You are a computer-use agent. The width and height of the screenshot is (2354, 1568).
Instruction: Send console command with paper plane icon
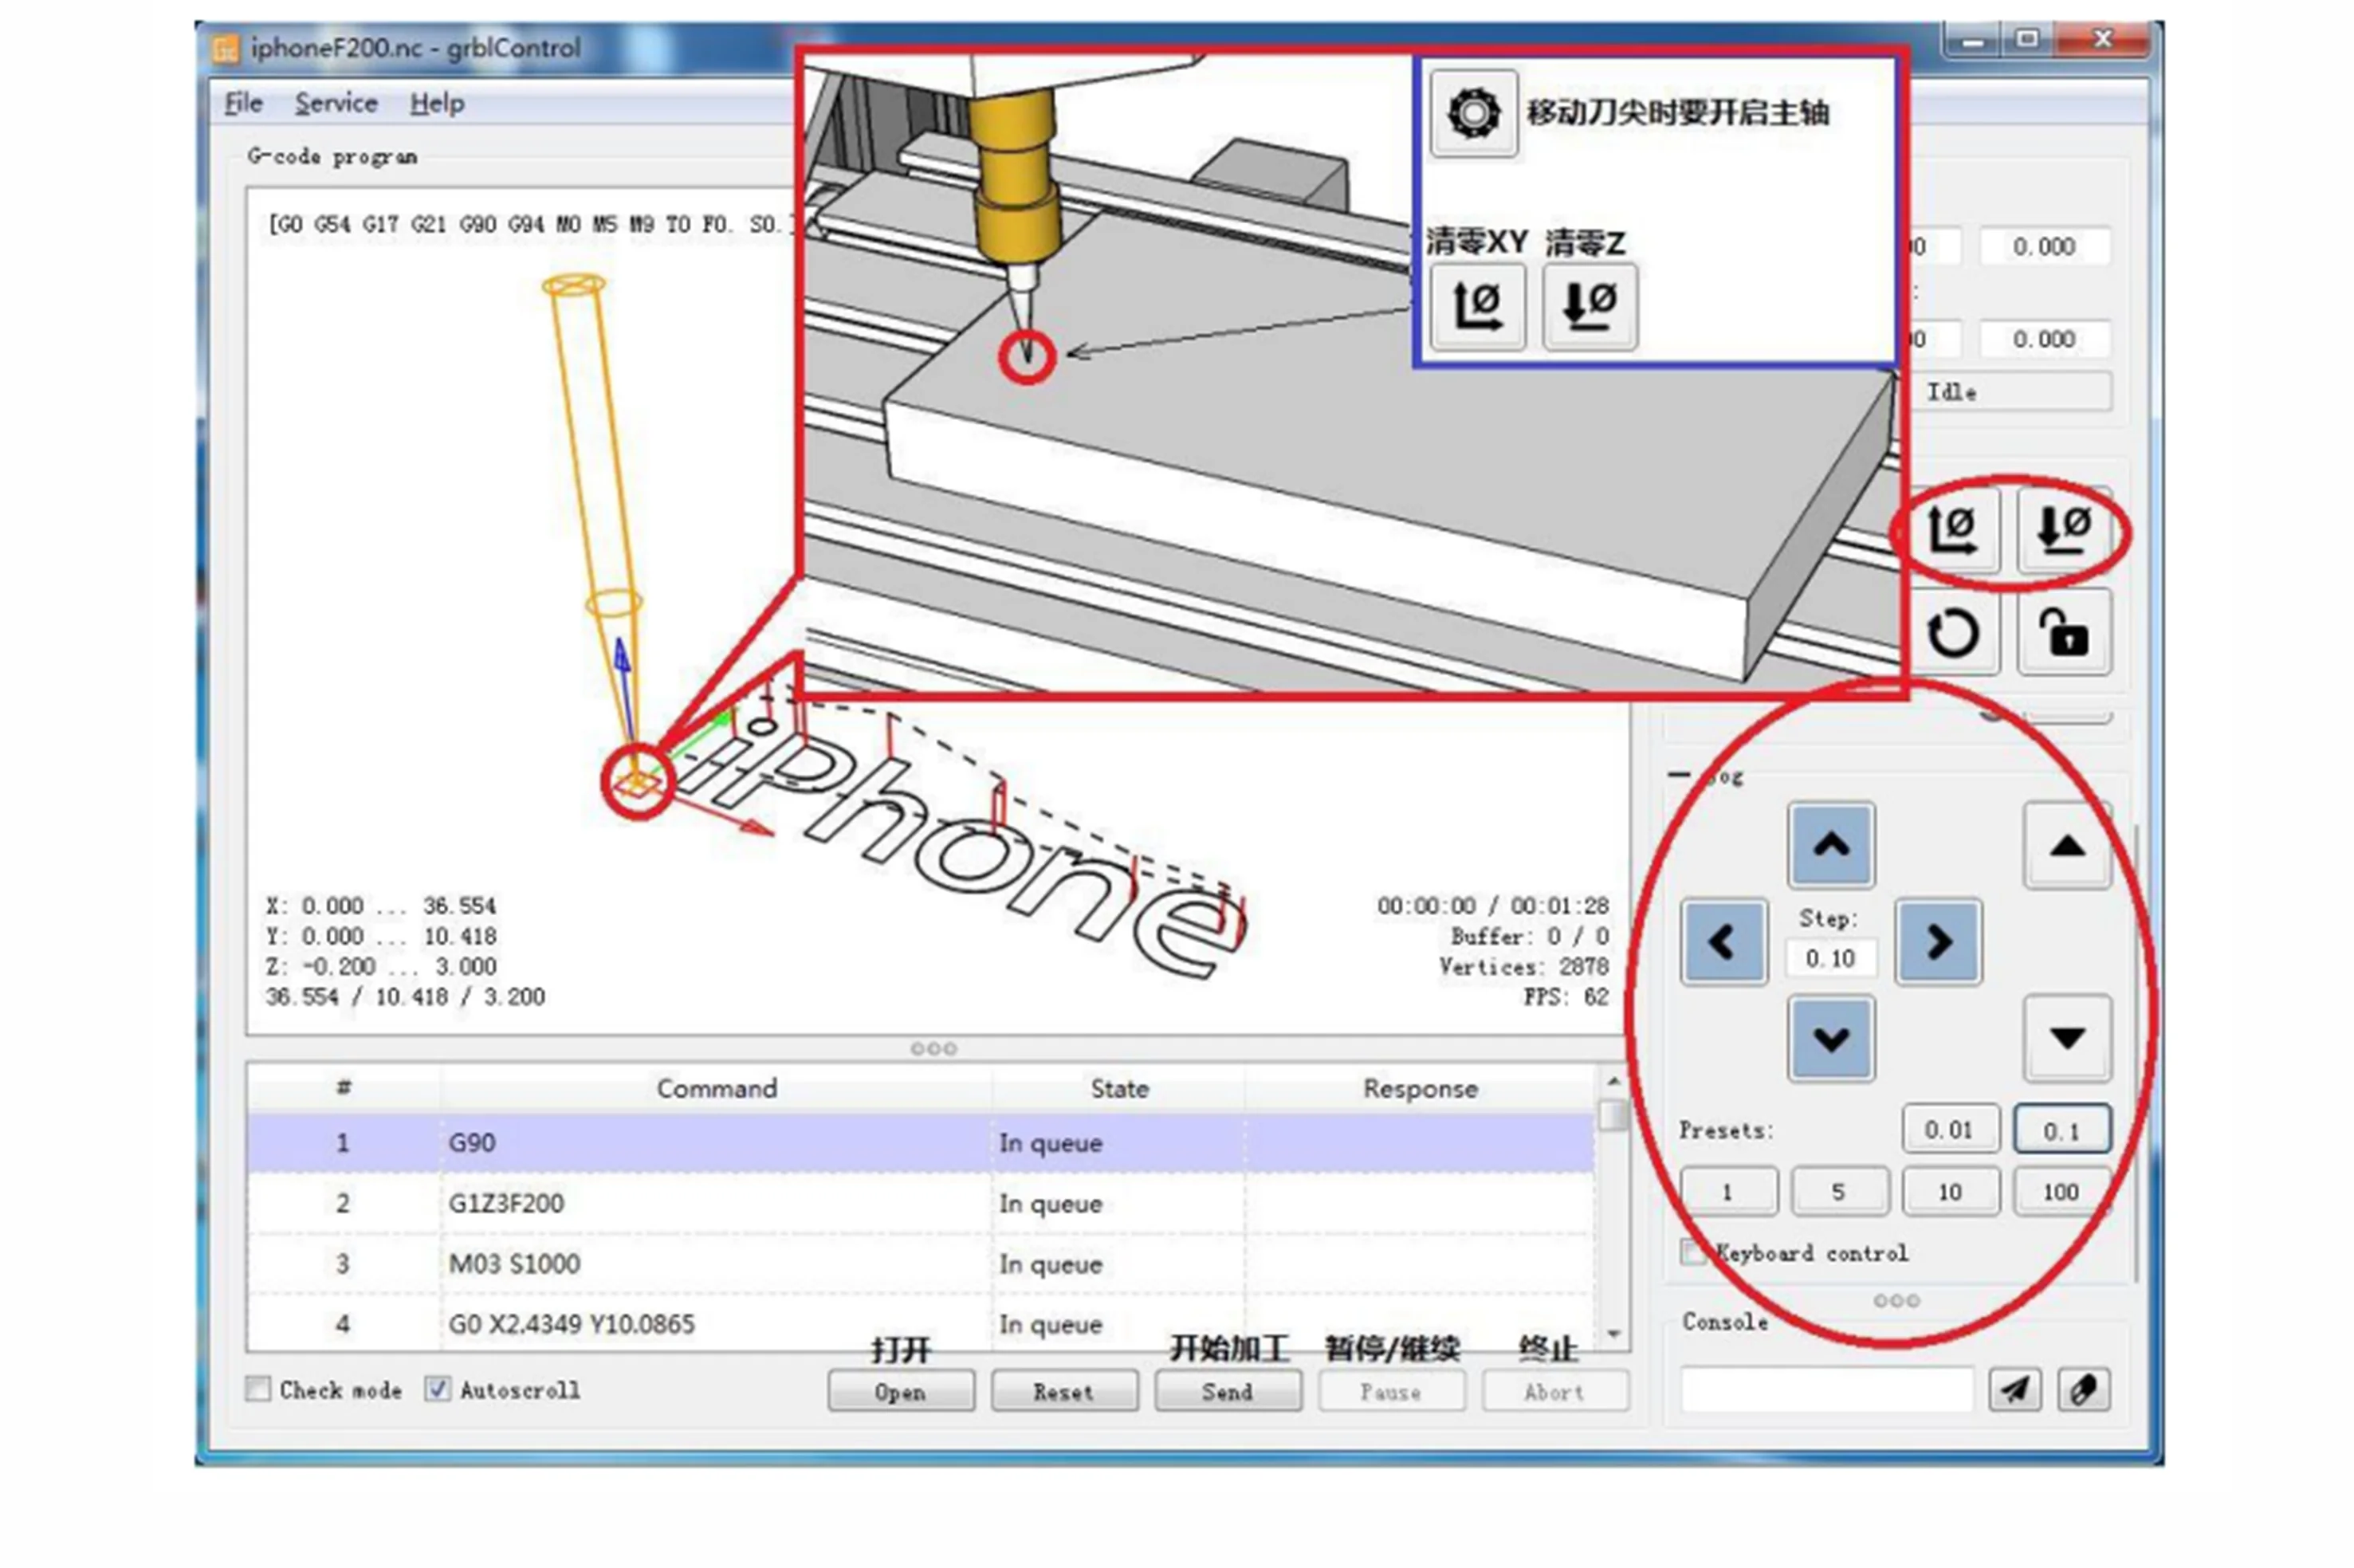[x=2016, y=1389]
